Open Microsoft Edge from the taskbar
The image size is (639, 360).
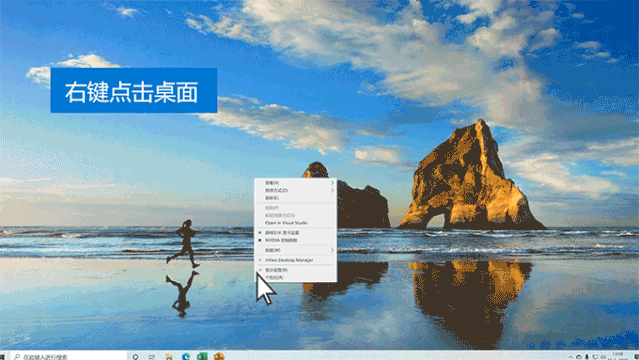coord(186,357)
